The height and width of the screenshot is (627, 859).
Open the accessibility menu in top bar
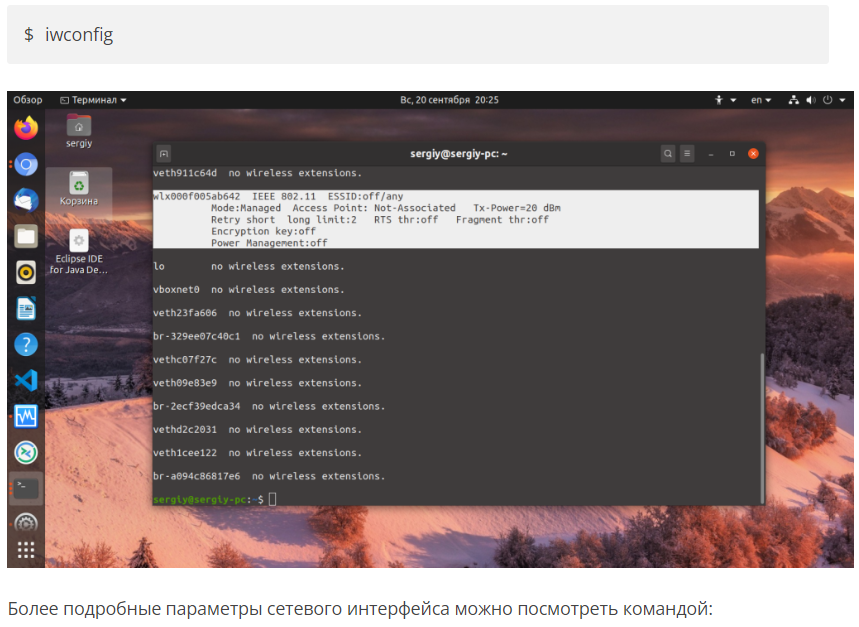pos(725,100)
